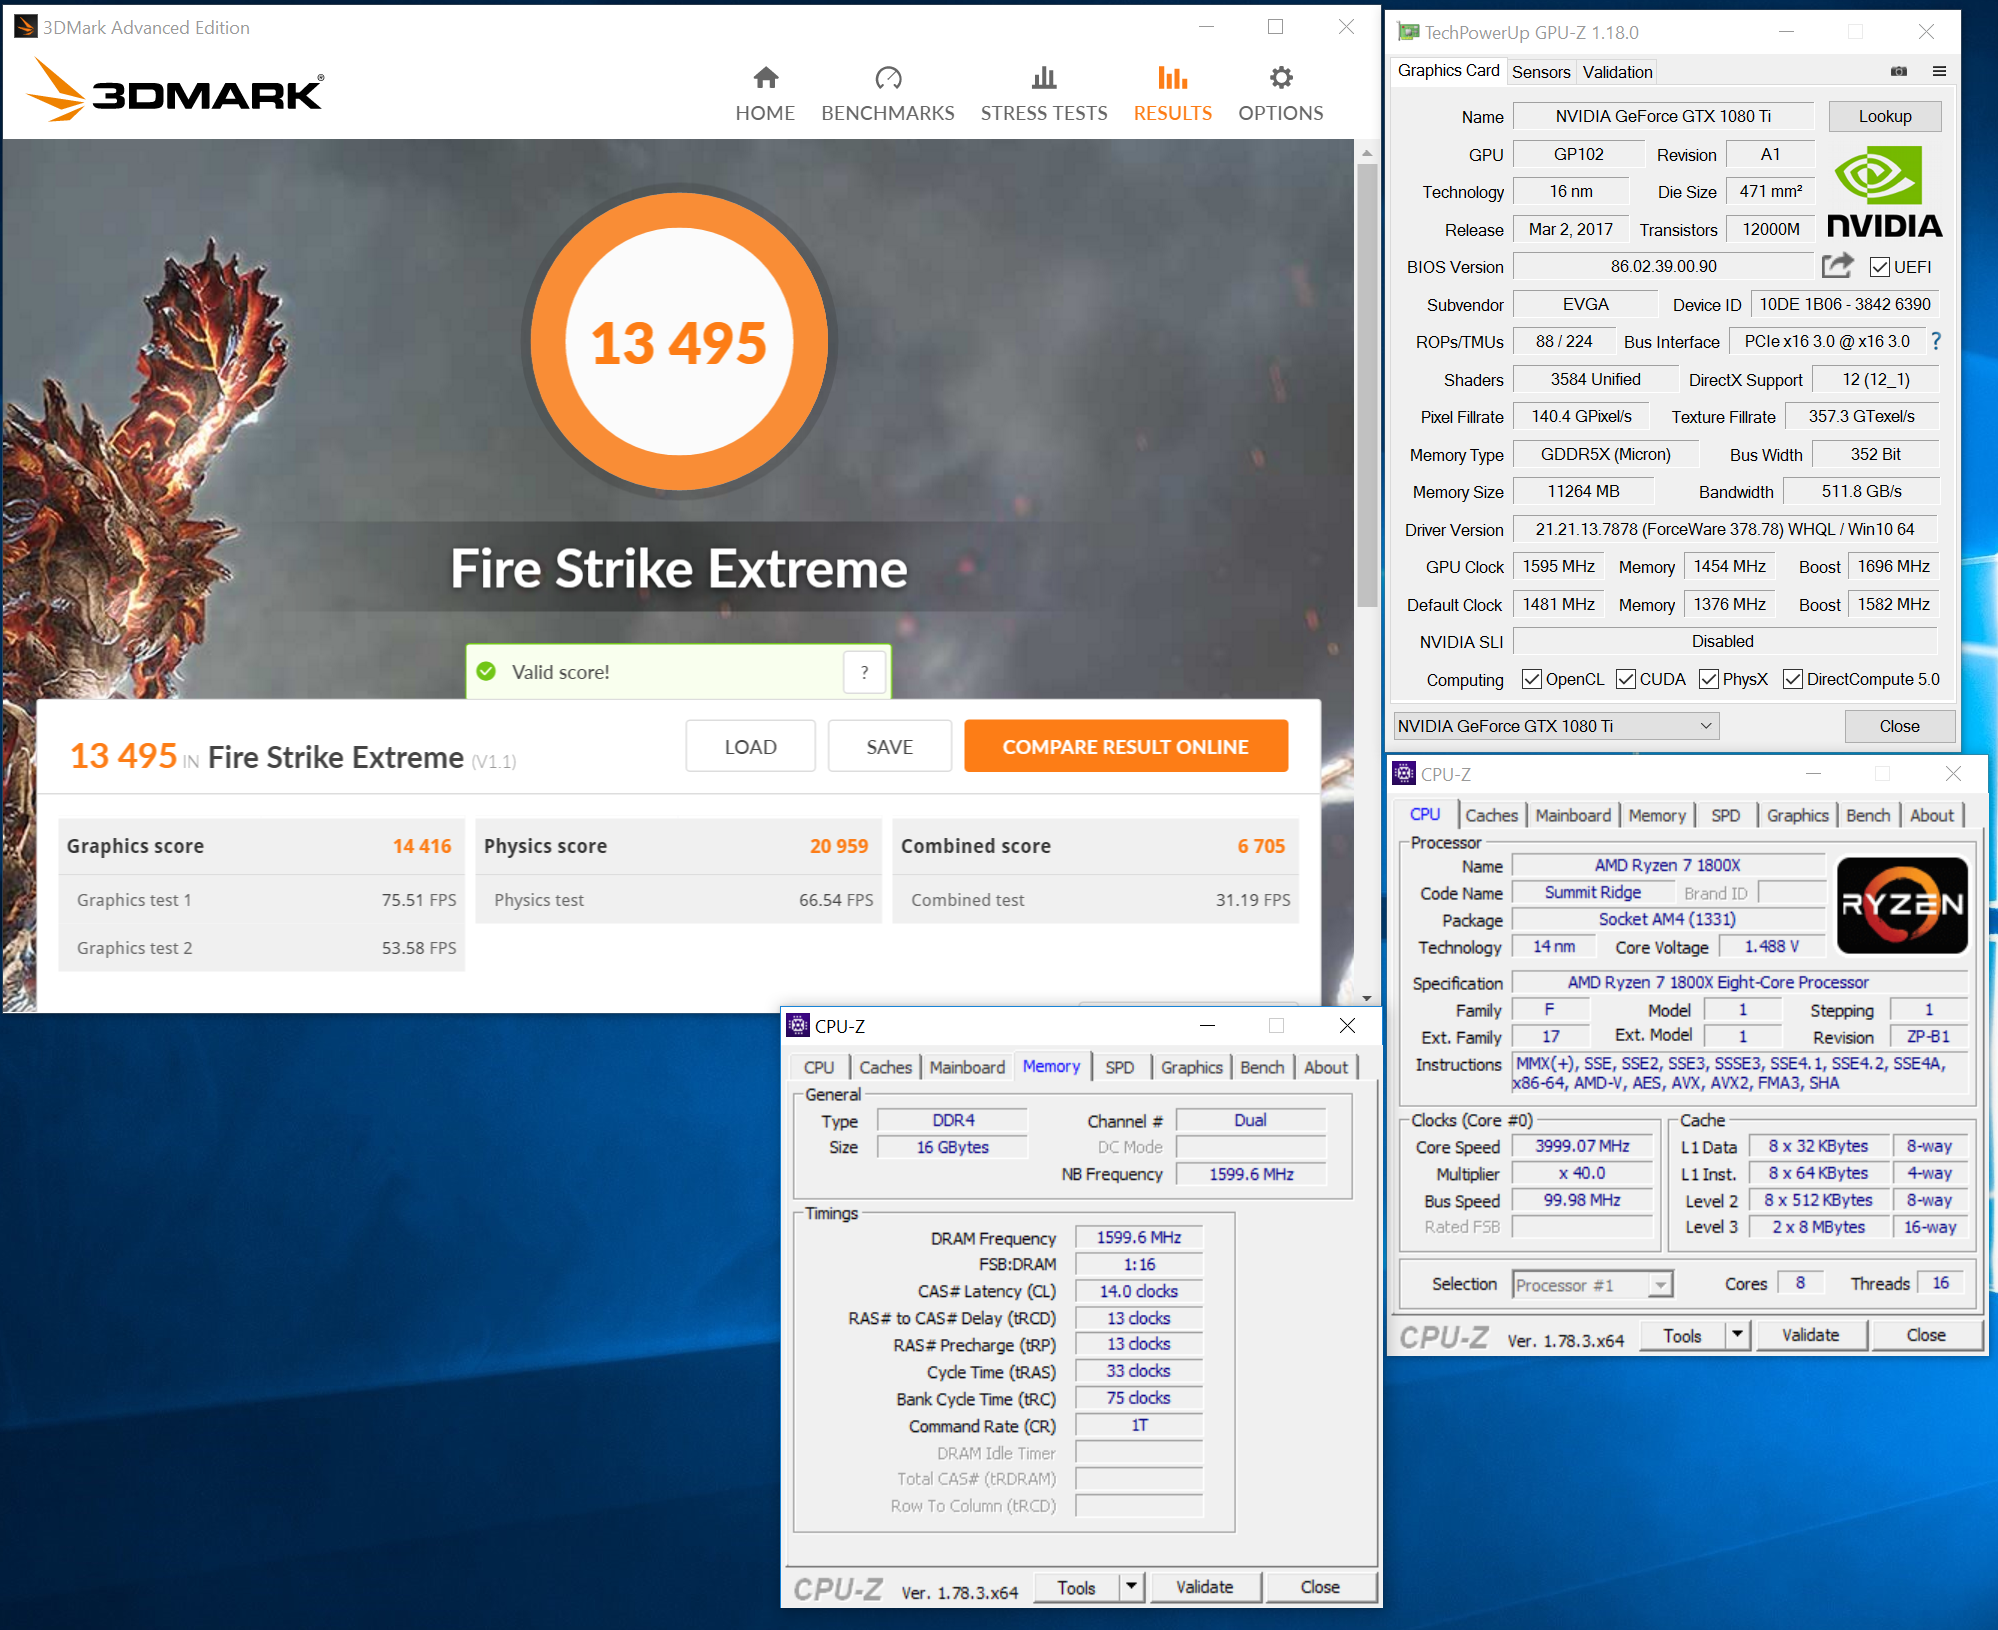Toggle the UEFI checkbox in GPU-Z

pyautogui.click(x=1880, y=267)
